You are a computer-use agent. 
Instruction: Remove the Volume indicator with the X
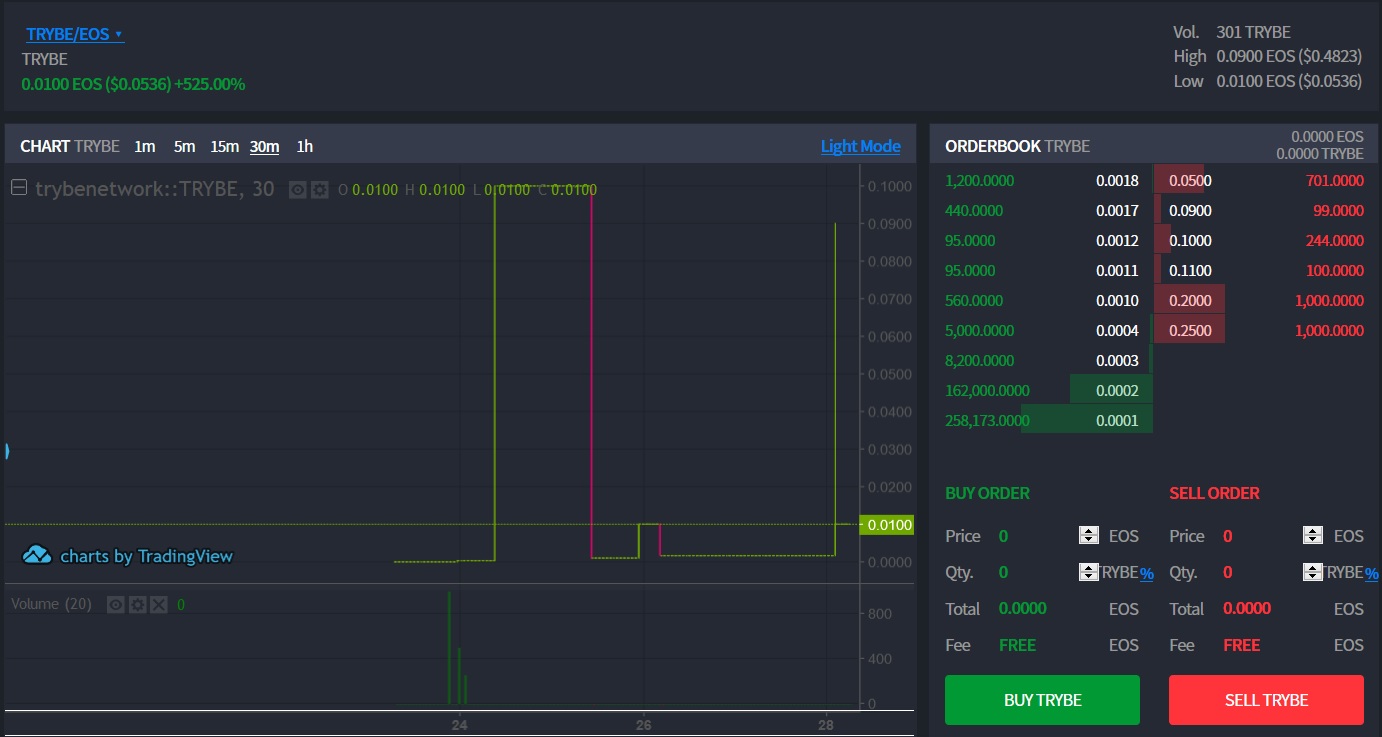coord(159,604)
